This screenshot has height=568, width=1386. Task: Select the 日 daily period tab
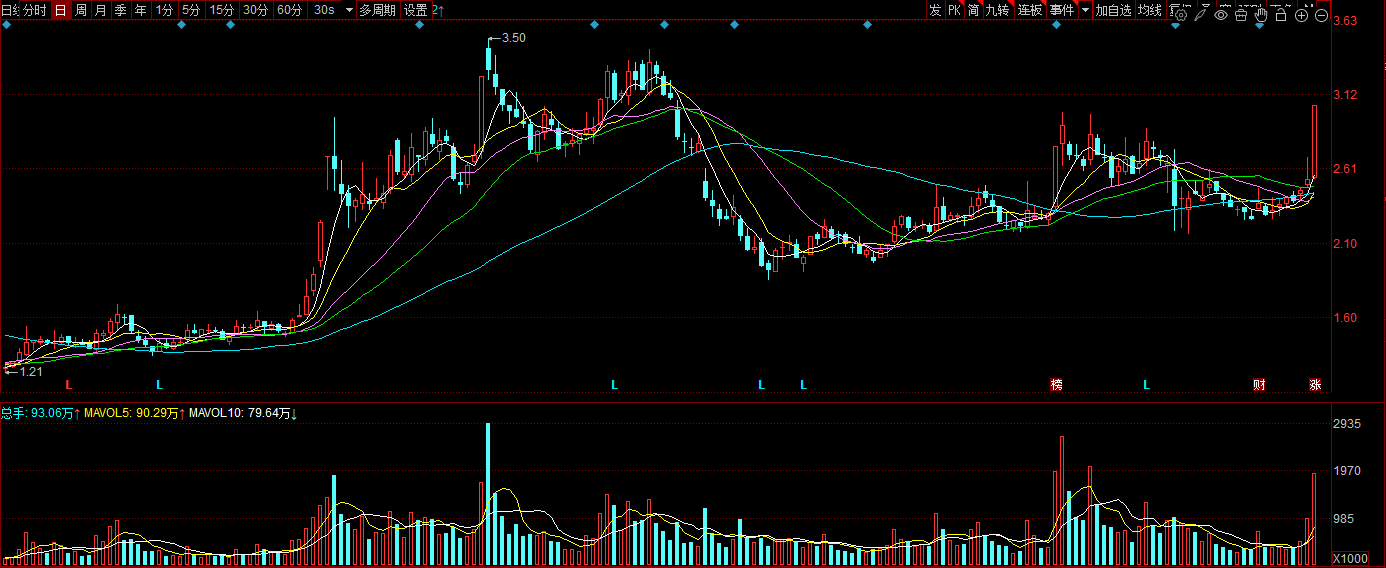tap(60, 10)
